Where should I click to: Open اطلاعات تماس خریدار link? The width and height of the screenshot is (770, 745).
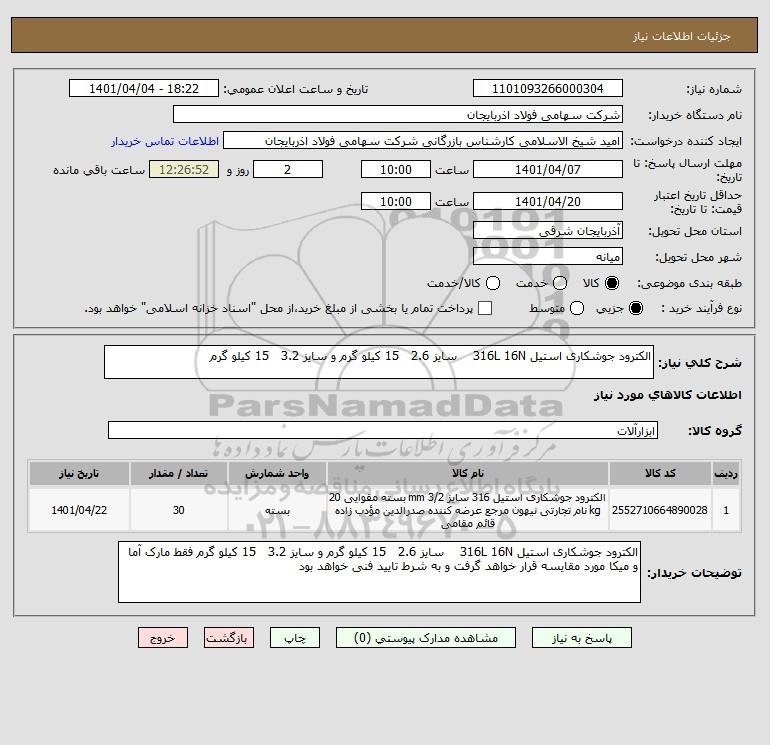click(x=165, y=141)
